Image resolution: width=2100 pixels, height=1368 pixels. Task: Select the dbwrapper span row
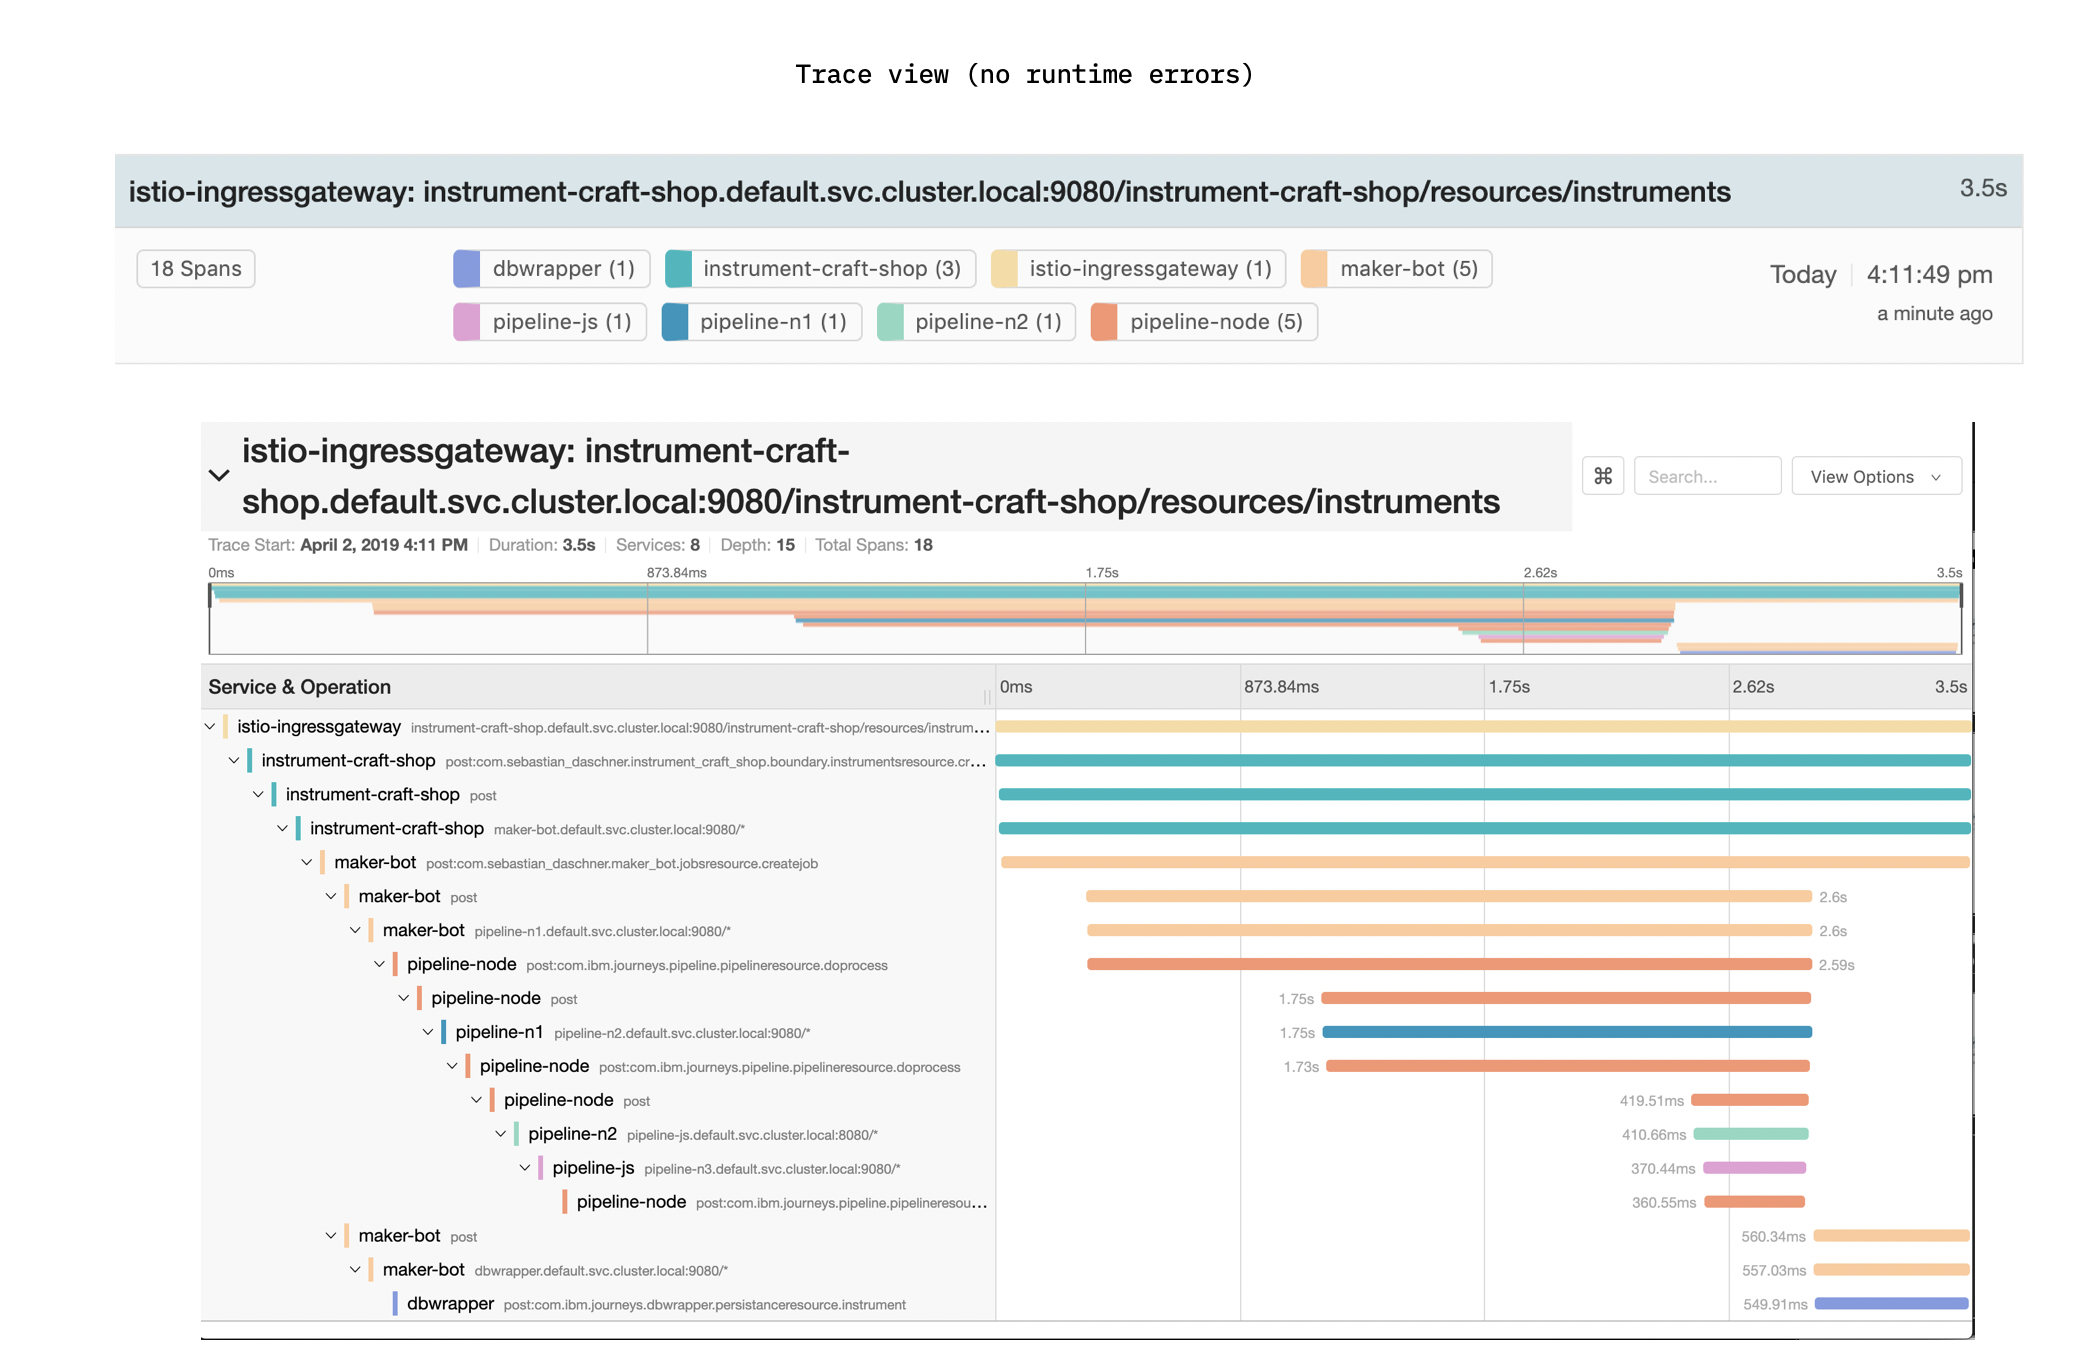450,1304
